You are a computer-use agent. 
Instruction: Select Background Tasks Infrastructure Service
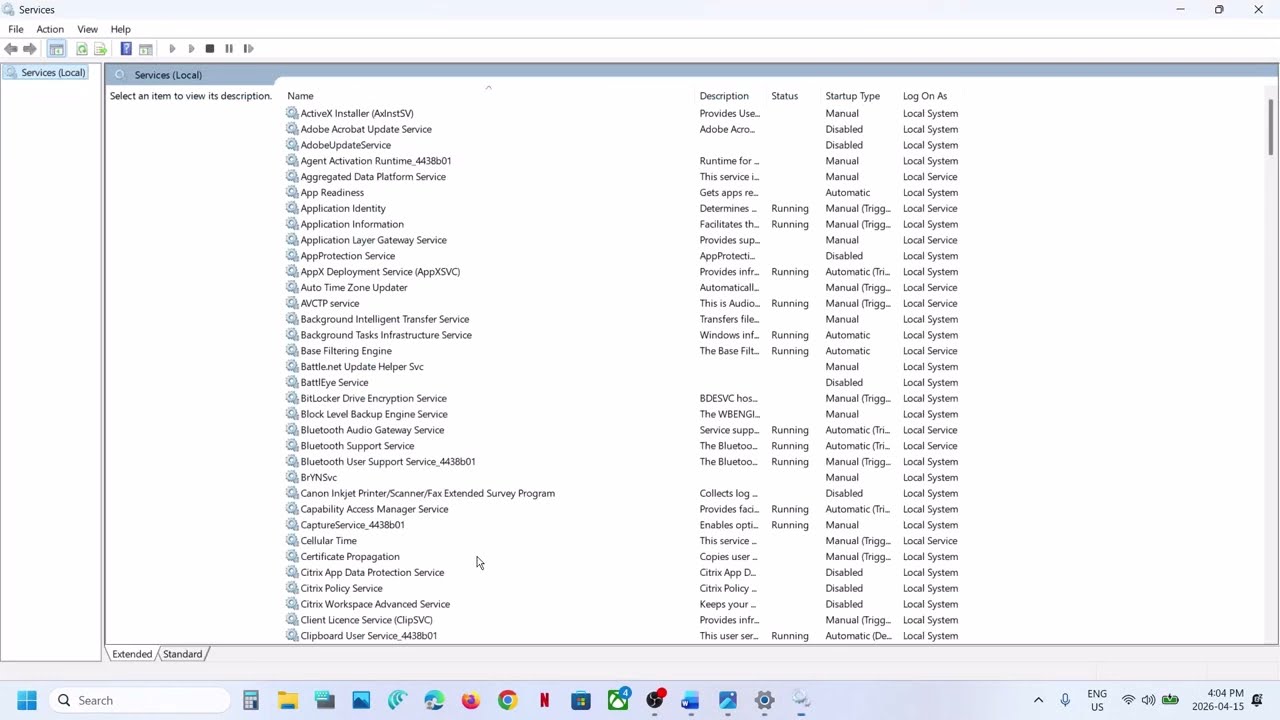(x=386, y=335)
